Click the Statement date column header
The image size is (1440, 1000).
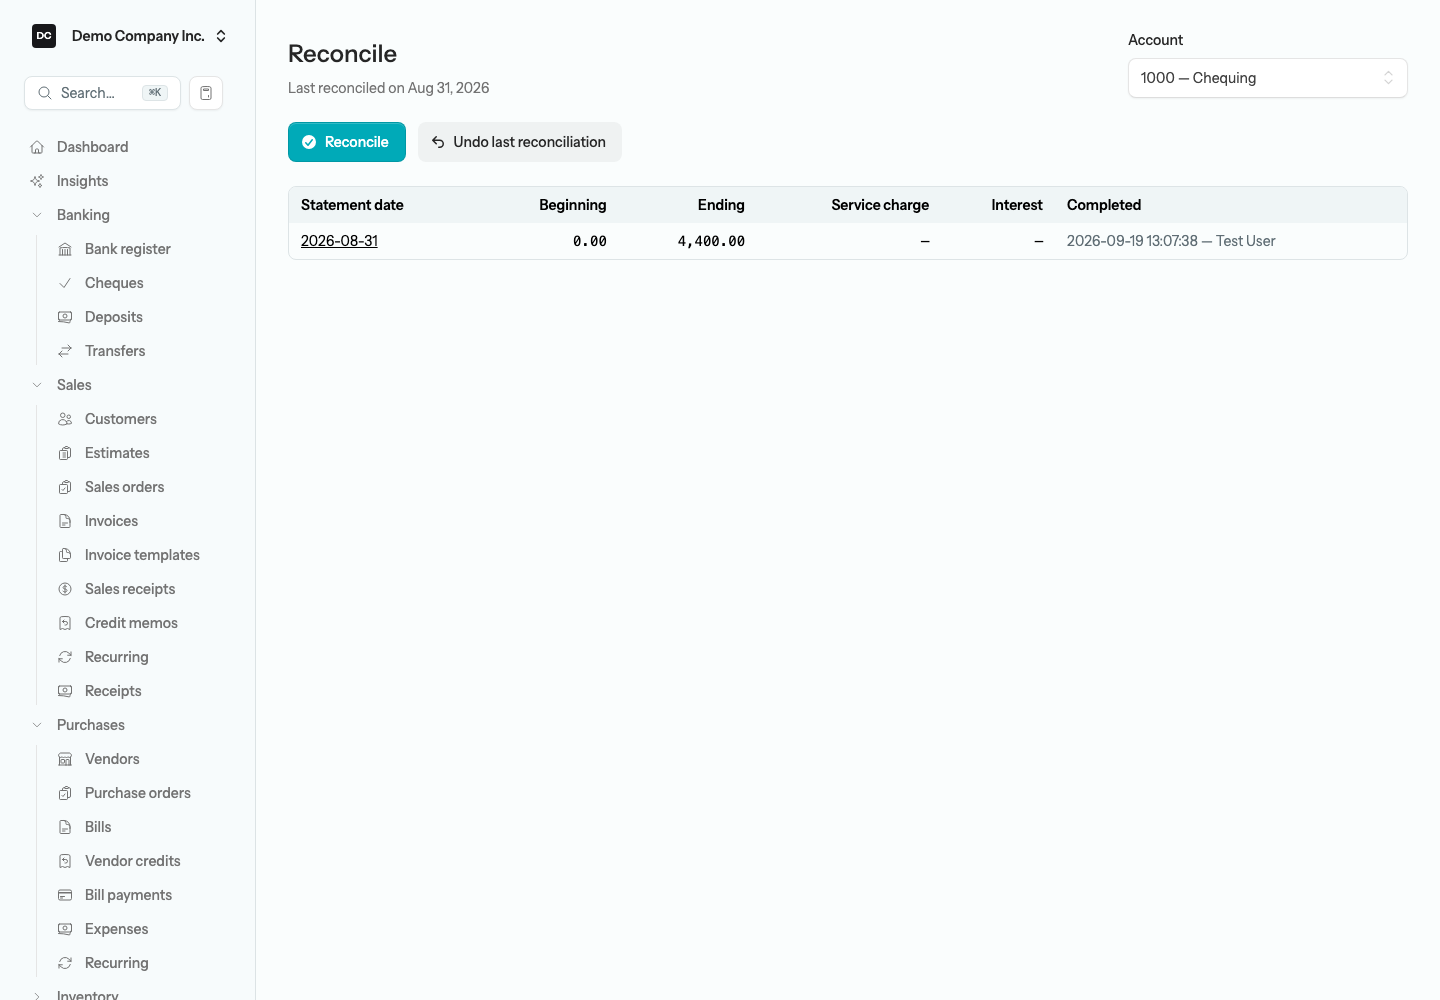click(x=352, y=205)
